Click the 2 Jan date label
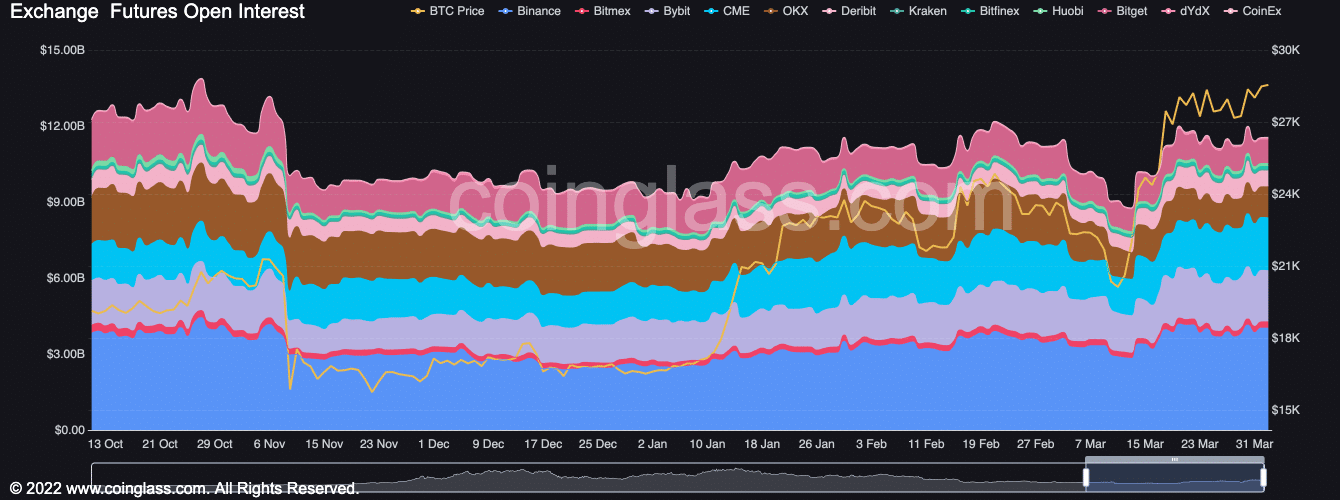The width and height of the screenshot is (1340, 500). [x=653, y=444]
